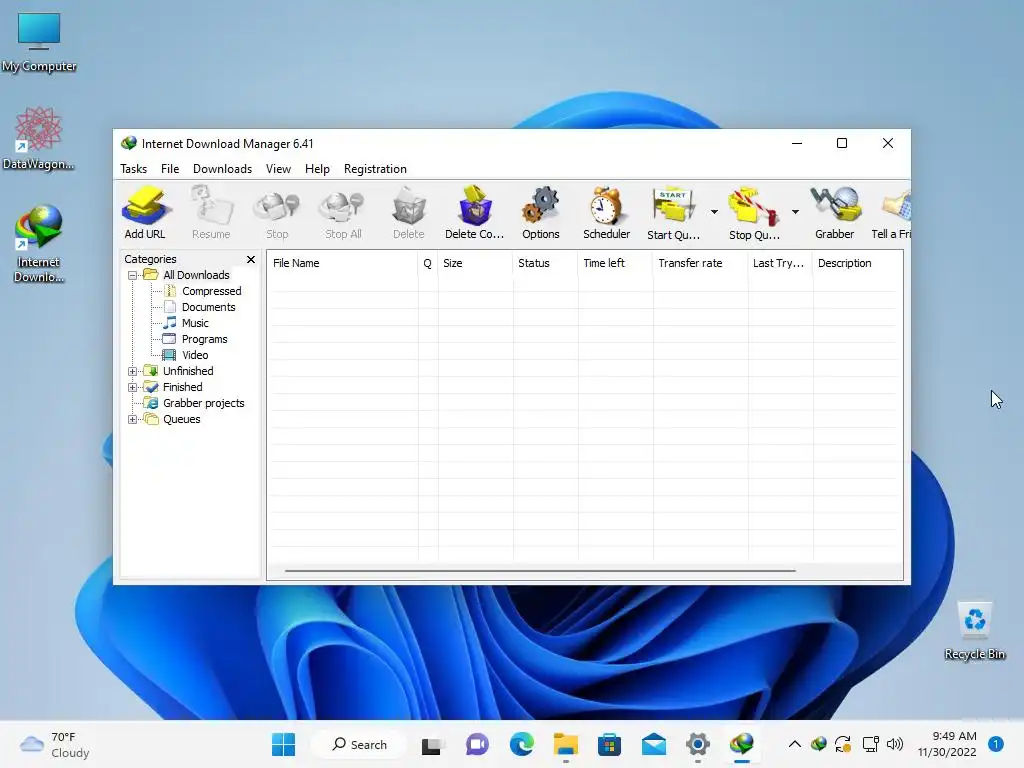Open the Recycle Bin desktop icon
The height and width of the screenshot is (768, 1024).
click(974, 631)
